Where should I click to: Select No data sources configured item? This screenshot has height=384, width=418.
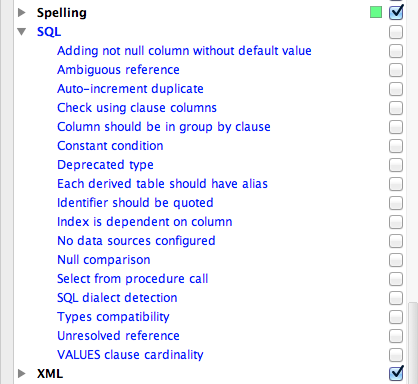pyautogui.click(x=136, y=241)
